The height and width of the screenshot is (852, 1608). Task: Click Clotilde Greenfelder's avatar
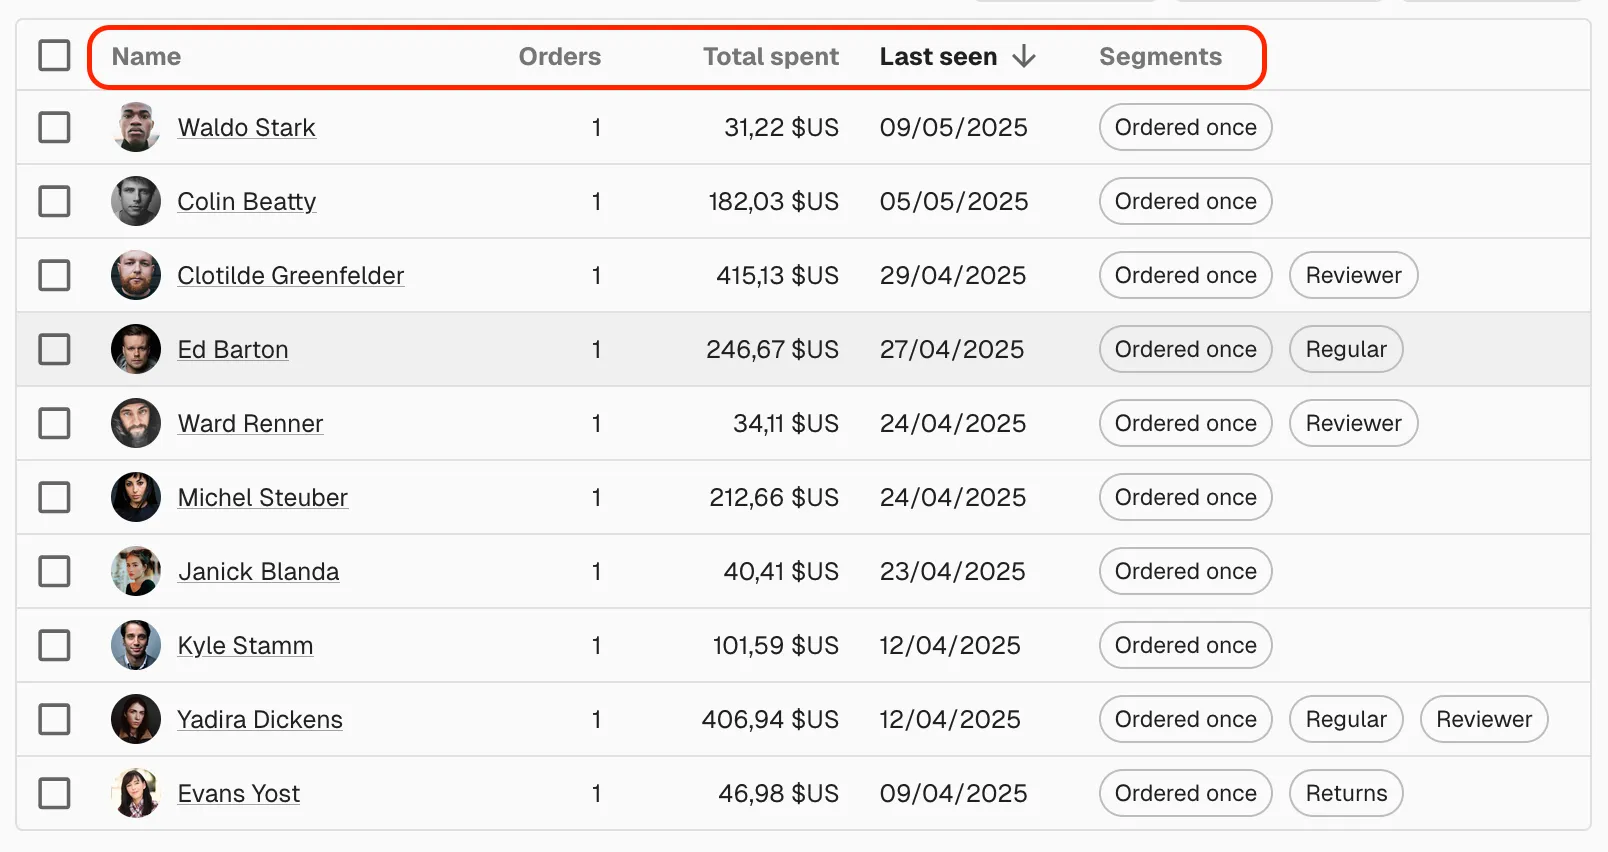(x=136, y=275)
